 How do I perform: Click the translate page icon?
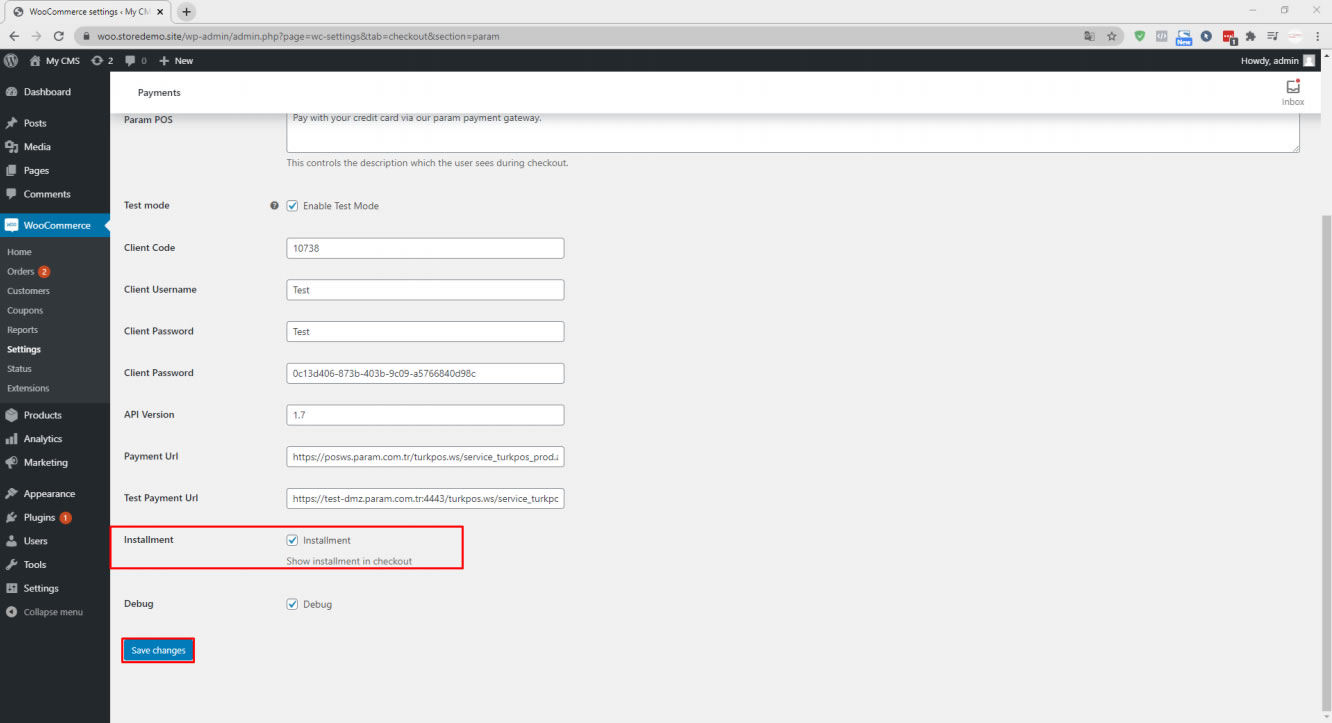pos(1090,36)
